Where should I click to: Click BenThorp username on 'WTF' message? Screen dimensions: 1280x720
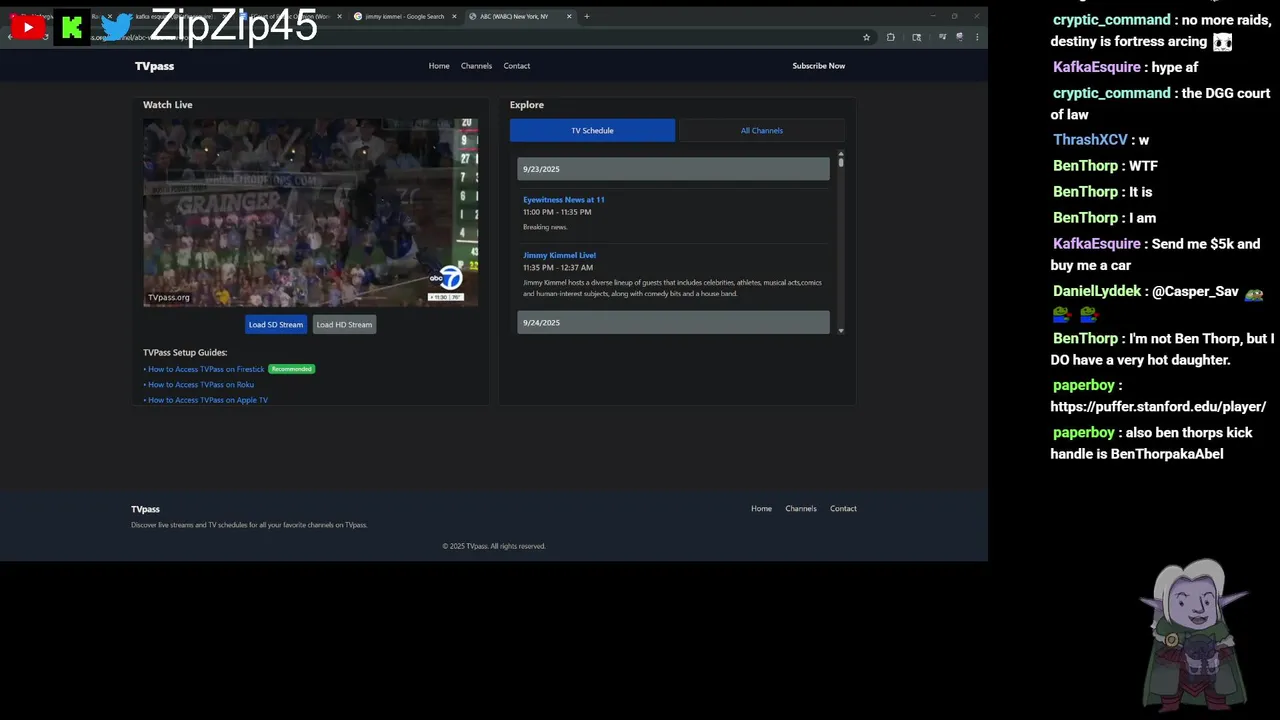coord(1085,166)
